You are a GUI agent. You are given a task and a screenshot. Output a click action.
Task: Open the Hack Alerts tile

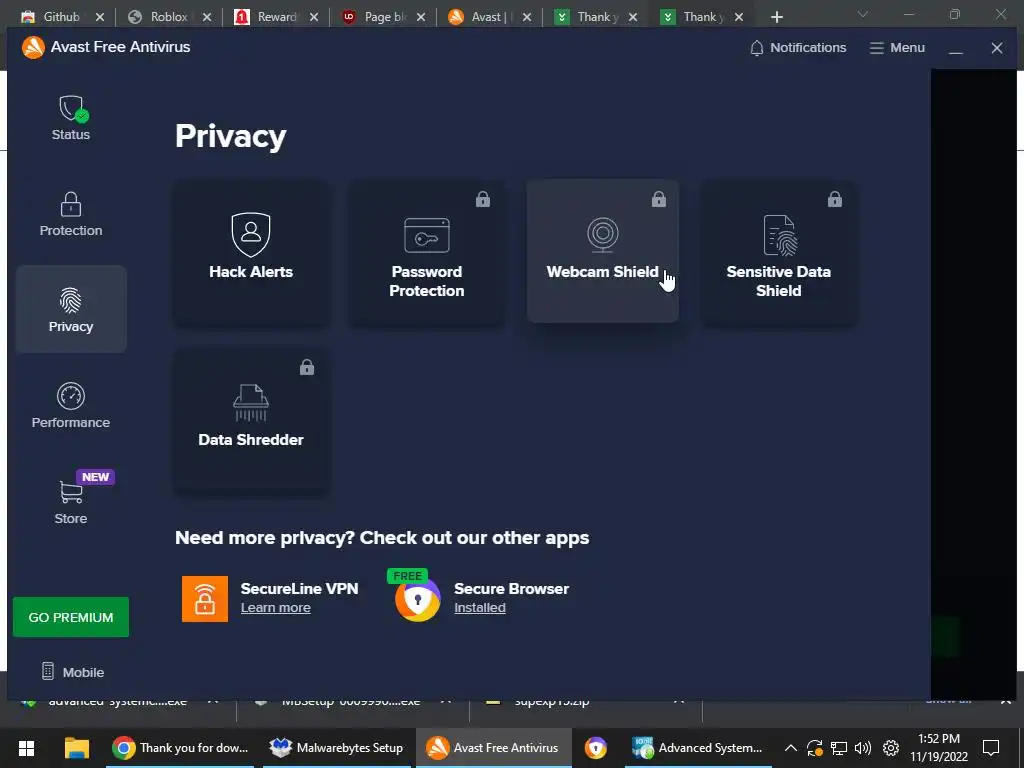[251, 251]
